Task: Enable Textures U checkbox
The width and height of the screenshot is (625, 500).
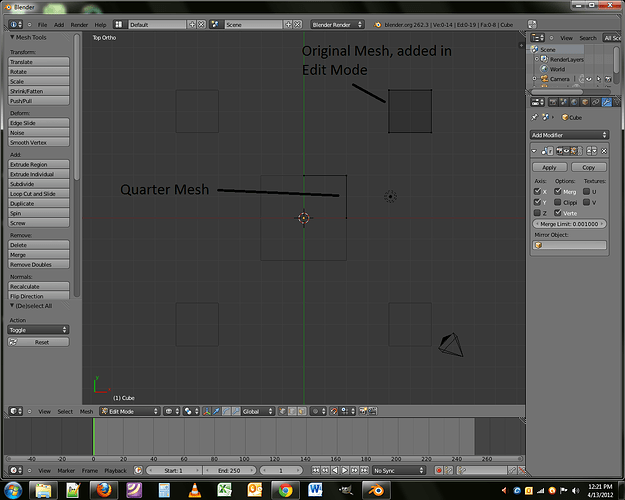Action: tap(586, 191)
